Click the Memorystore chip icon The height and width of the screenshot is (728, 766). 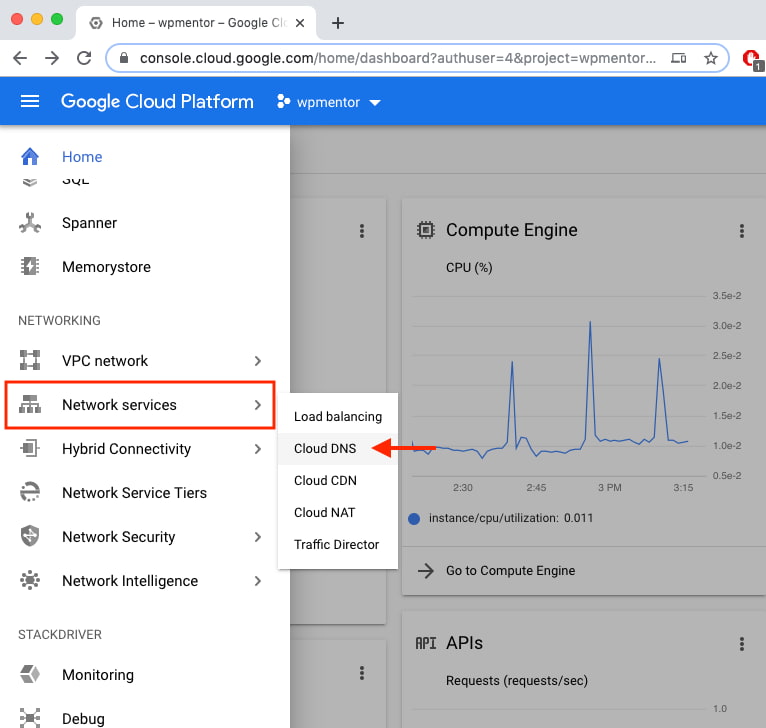pyautogui.click(x=30, y=266)
